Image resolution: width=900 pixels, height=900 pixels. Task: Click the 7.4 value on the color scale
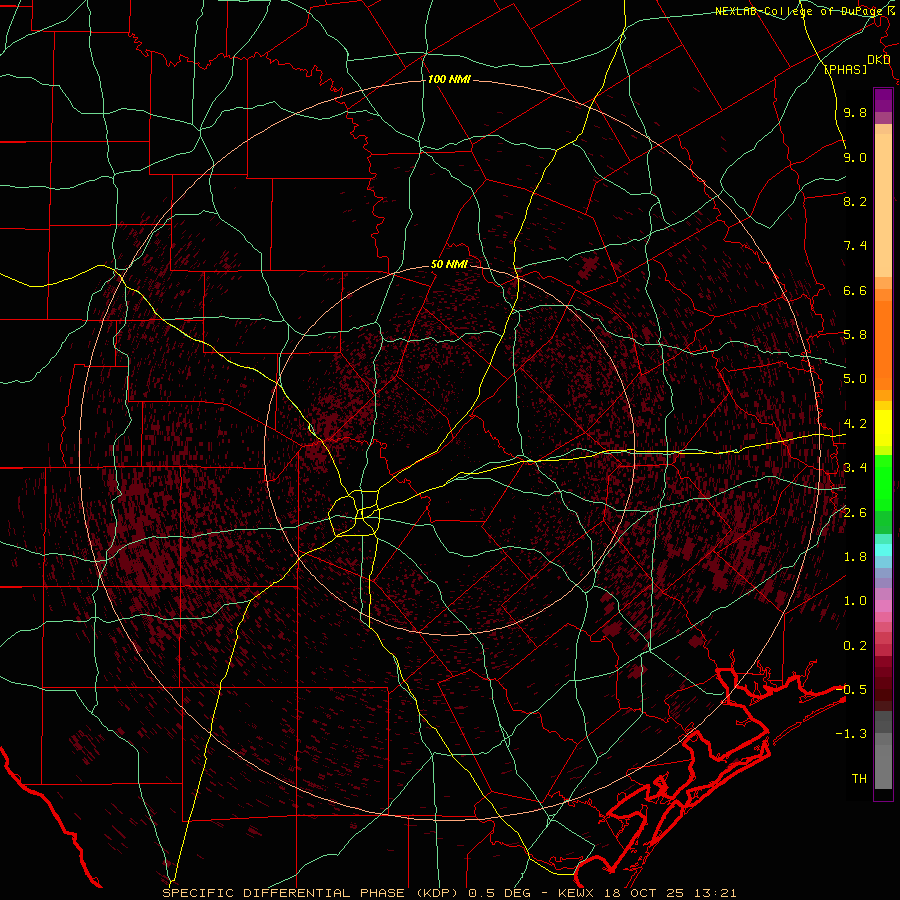855,246
